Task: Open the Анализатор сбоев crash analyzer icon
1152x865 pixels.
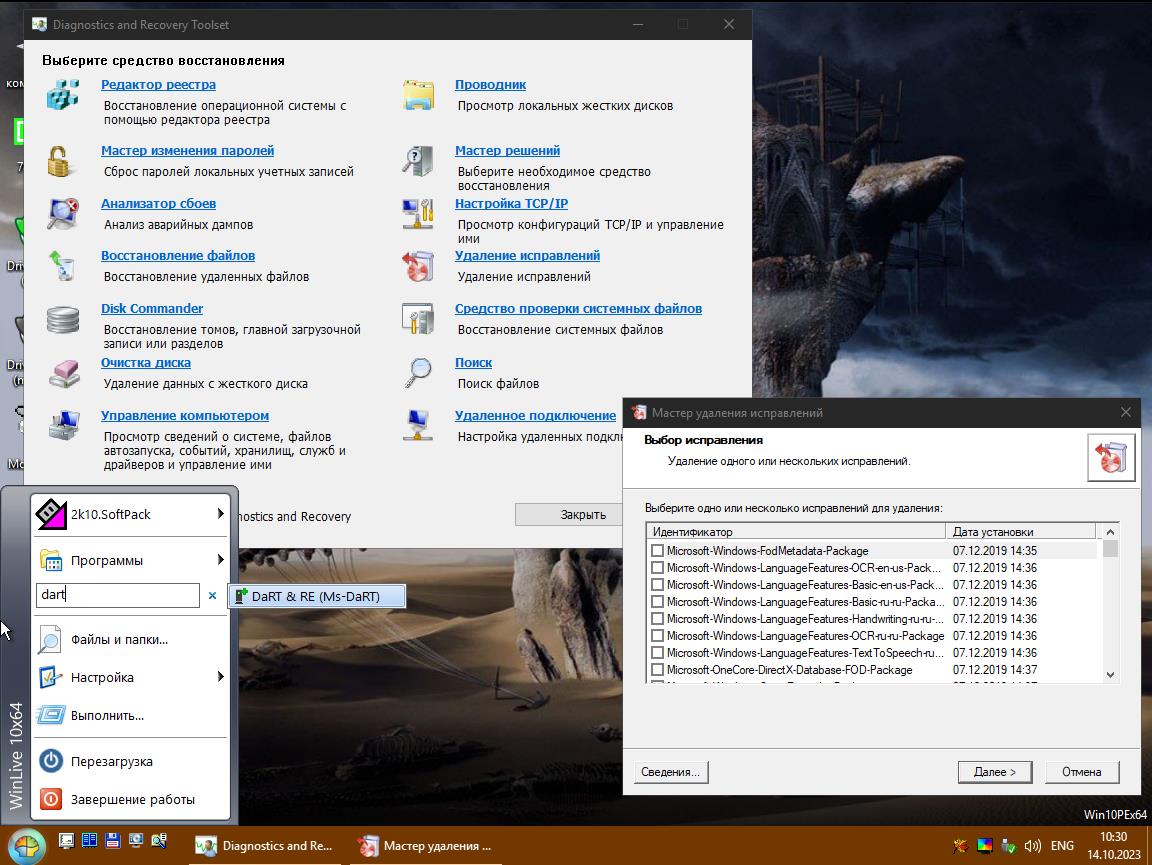Action: [x=63, y=213]
